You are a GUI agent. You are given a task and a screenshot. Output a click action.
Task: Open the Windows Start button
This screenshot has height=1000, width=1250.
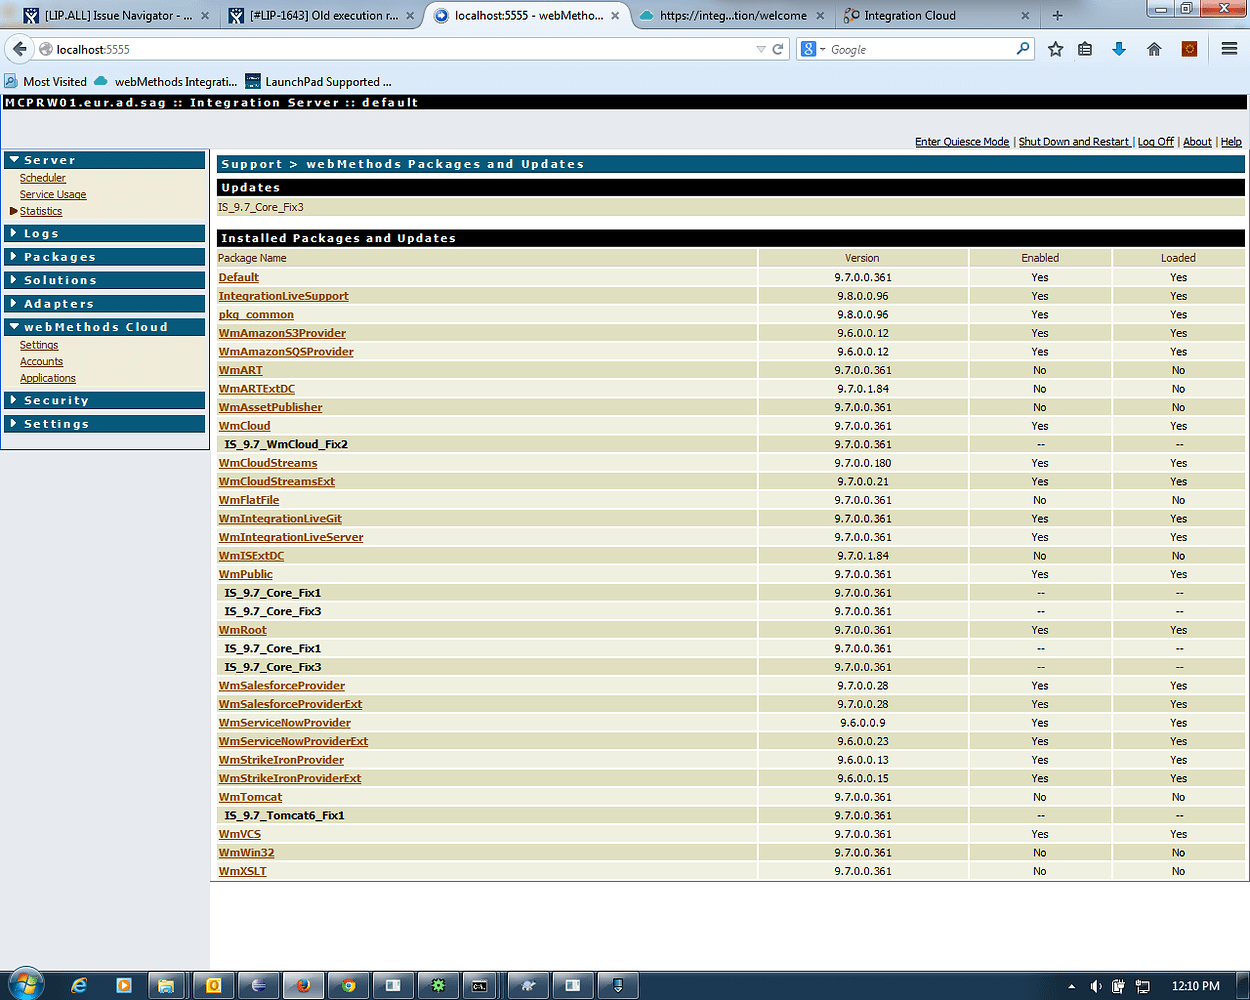(x=24, y=985)
